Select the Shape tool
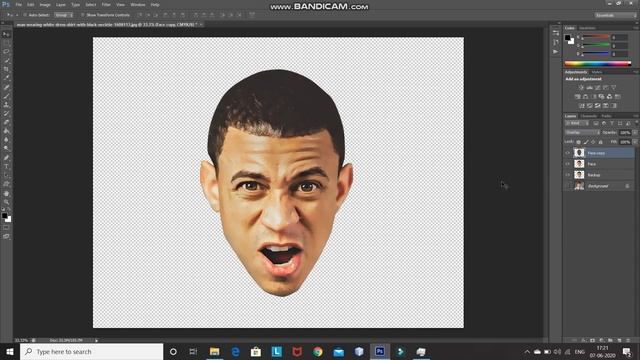The height and width of the screenshot is (360, 640). [x=6, y=184]
